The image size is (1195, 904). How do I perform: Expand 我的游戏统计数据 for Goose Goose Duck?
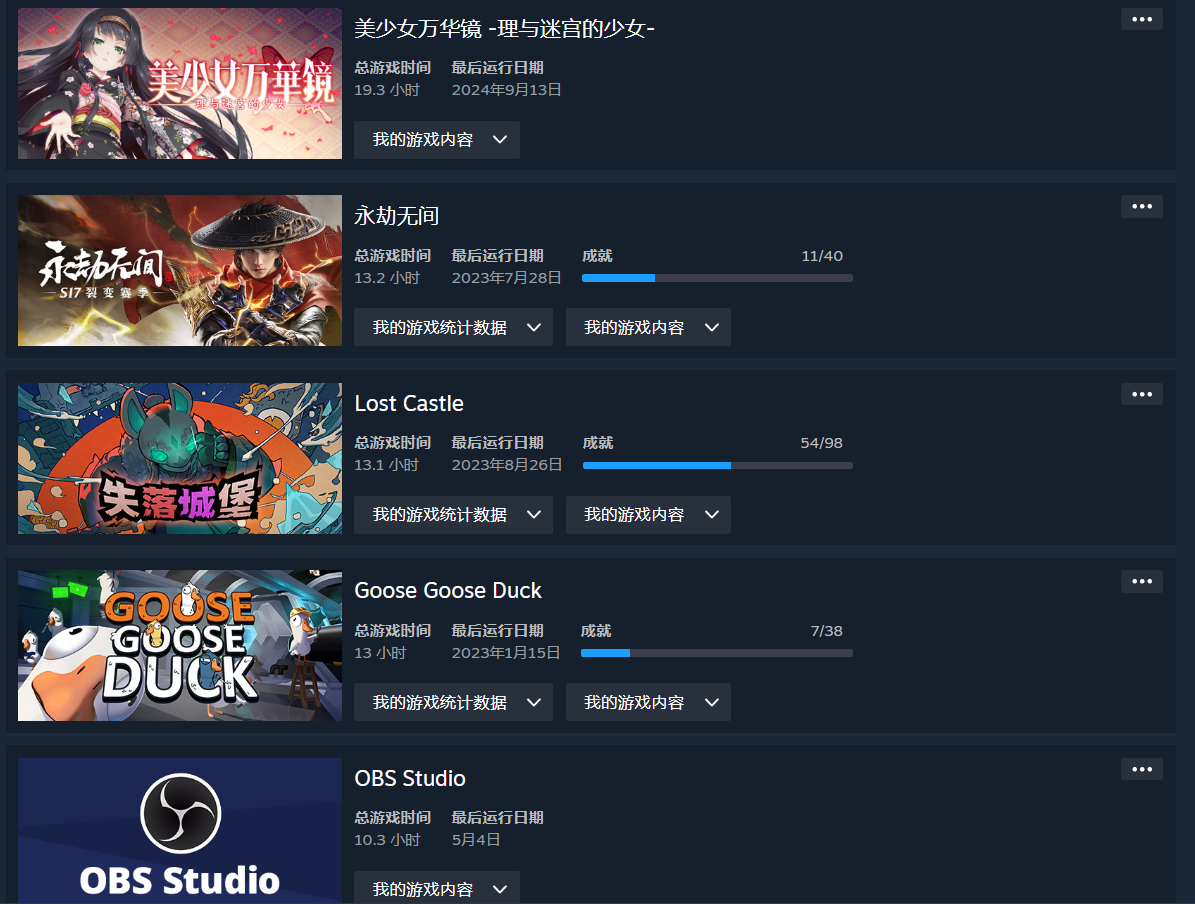453,702
